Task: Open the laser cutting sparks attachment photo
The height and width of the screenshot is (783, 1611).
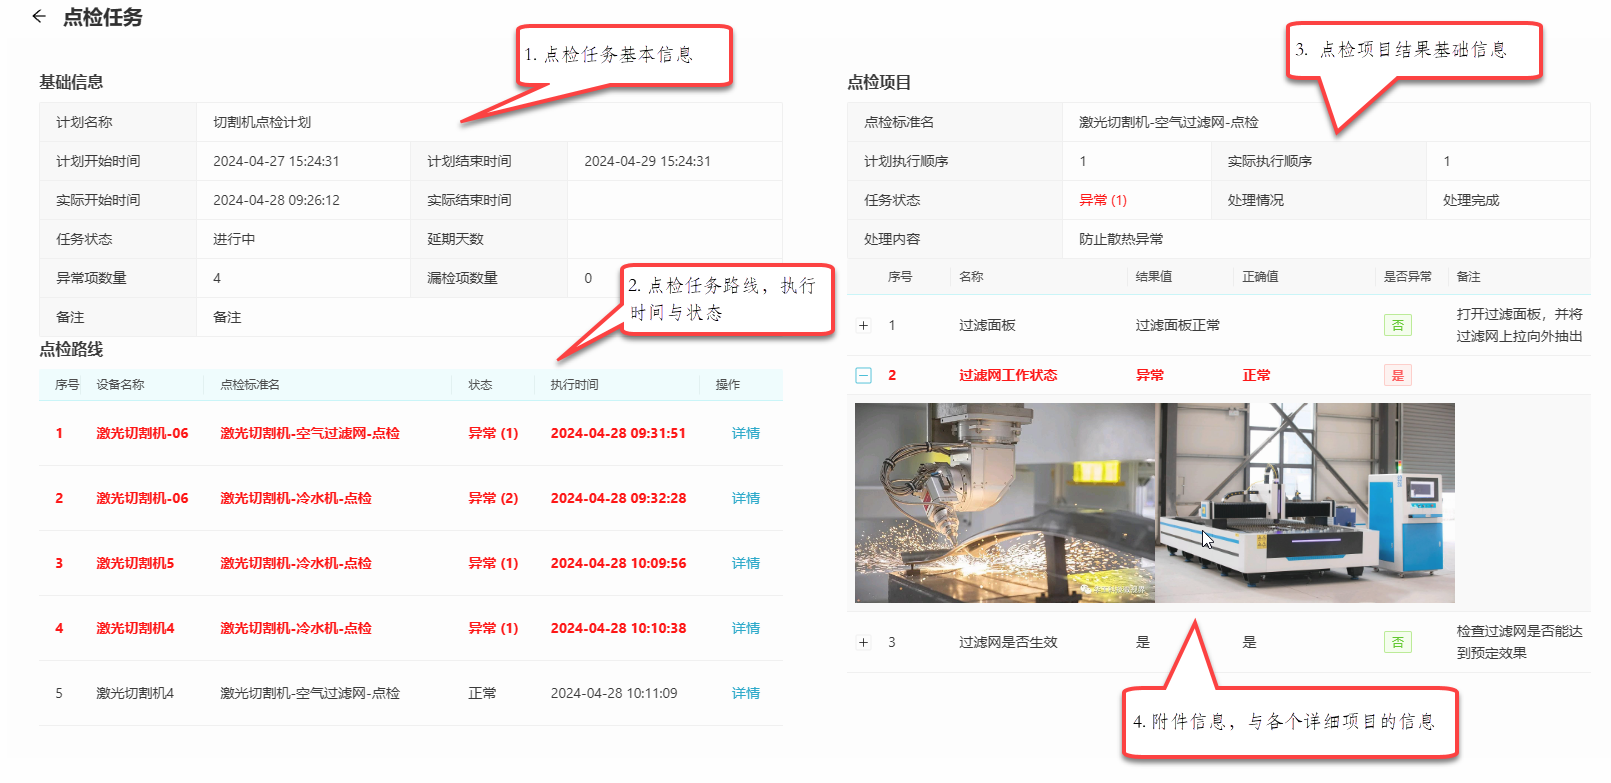Action: [1005, 503]
